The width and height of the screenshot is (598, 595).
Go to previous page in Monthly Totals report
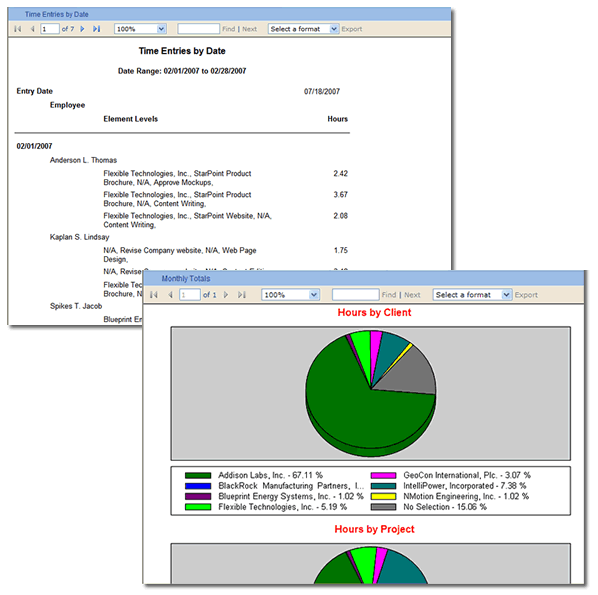[170, 295]
